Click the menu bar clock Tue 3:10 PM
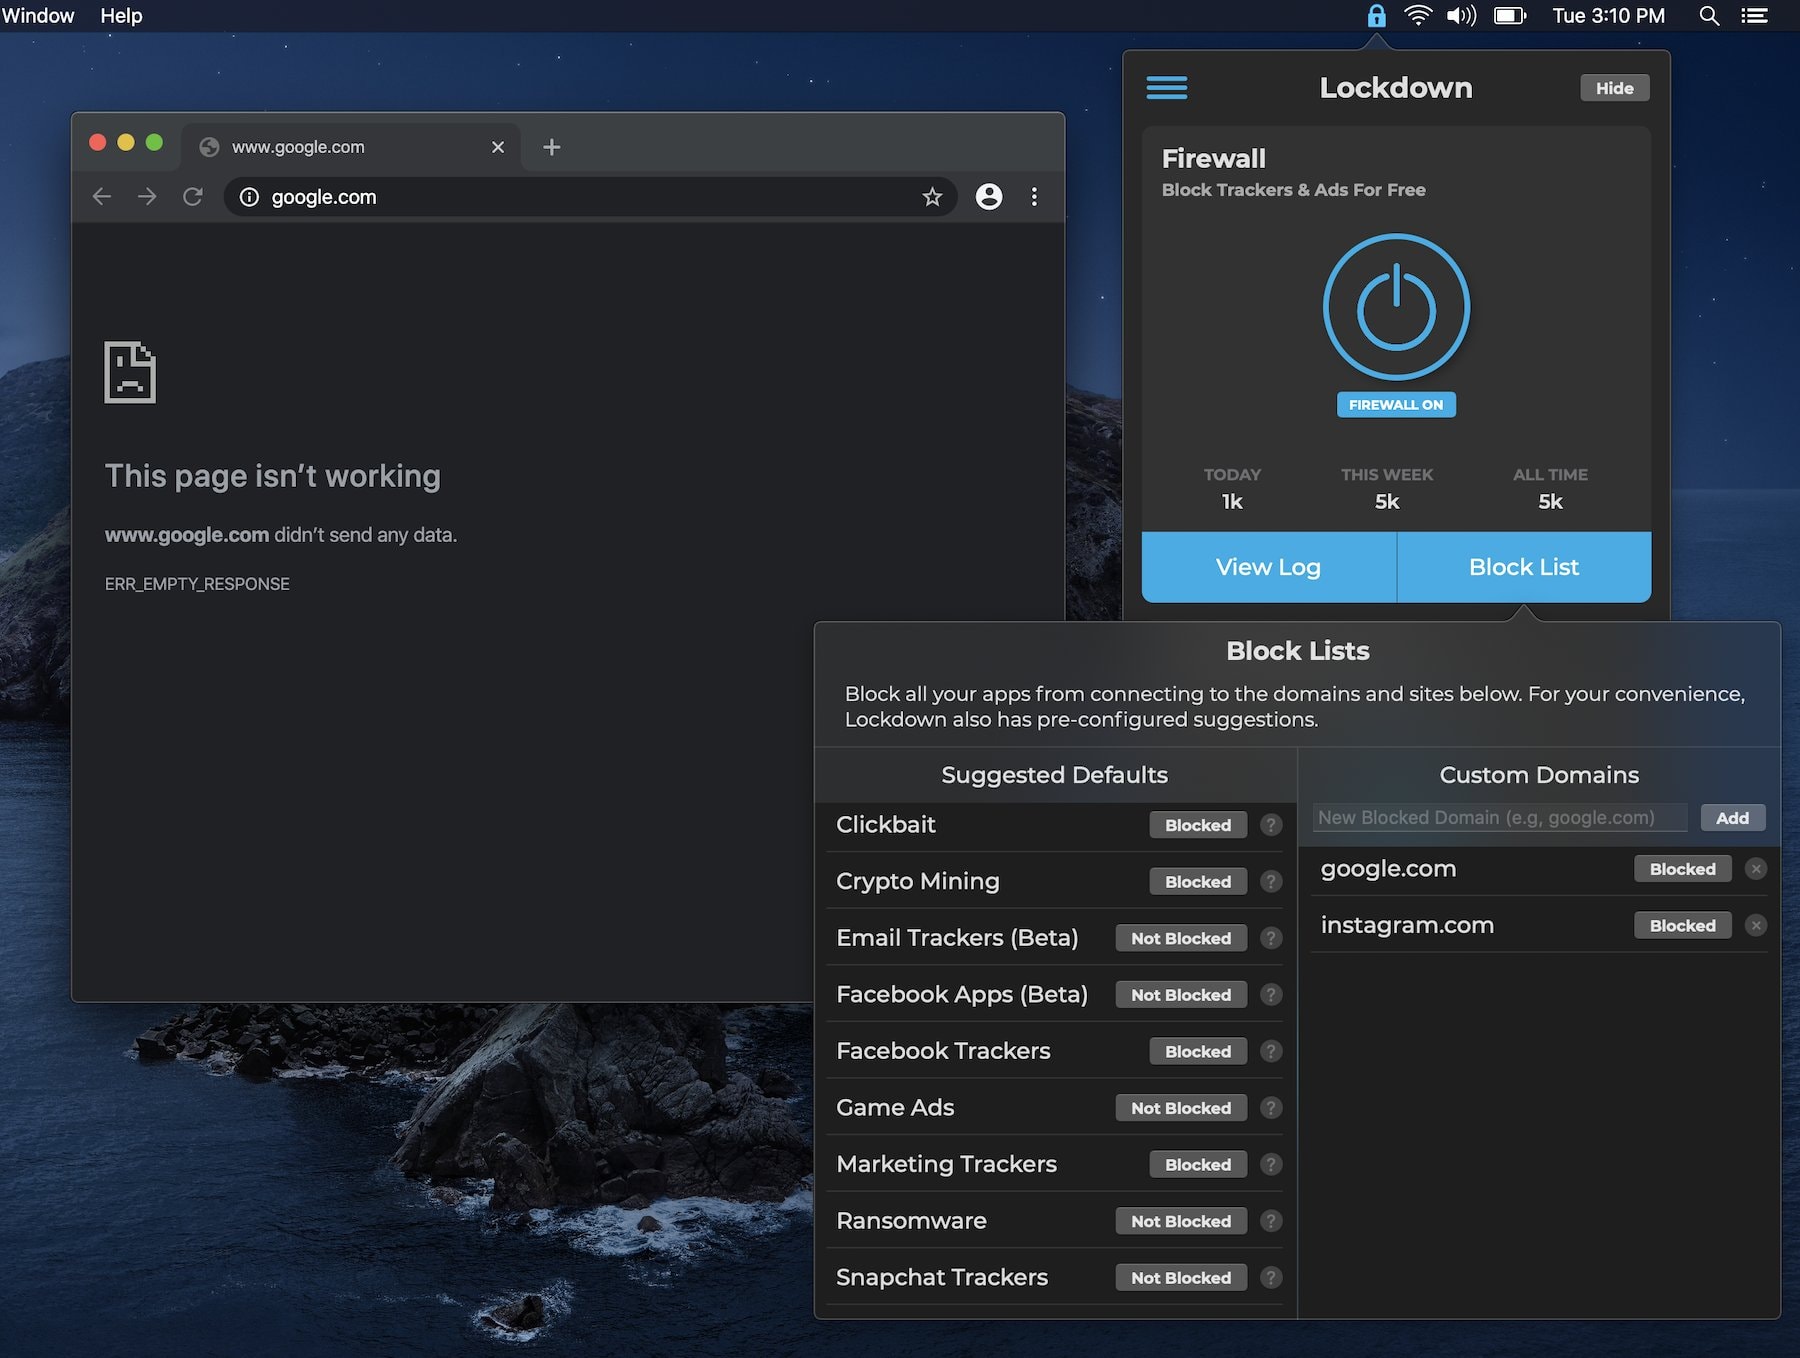Image resolution: width=1800 pixels, height=1358 pixels. 1608,16
